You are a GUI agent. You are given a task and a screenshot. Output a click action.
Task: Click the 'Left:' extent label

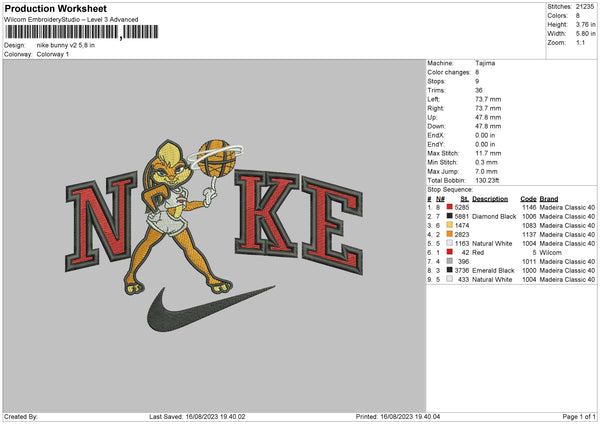coord(434,99)
